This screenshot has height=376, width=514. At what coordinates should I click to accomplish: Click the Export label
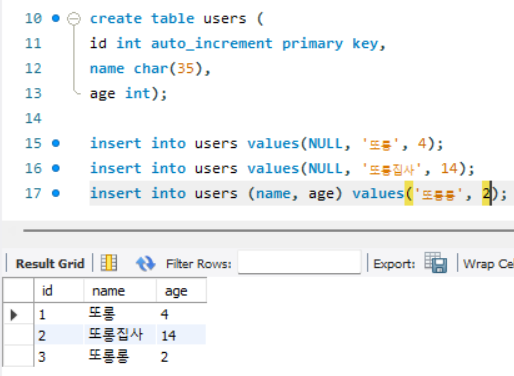pyautogui.click(x=394, y=264)
